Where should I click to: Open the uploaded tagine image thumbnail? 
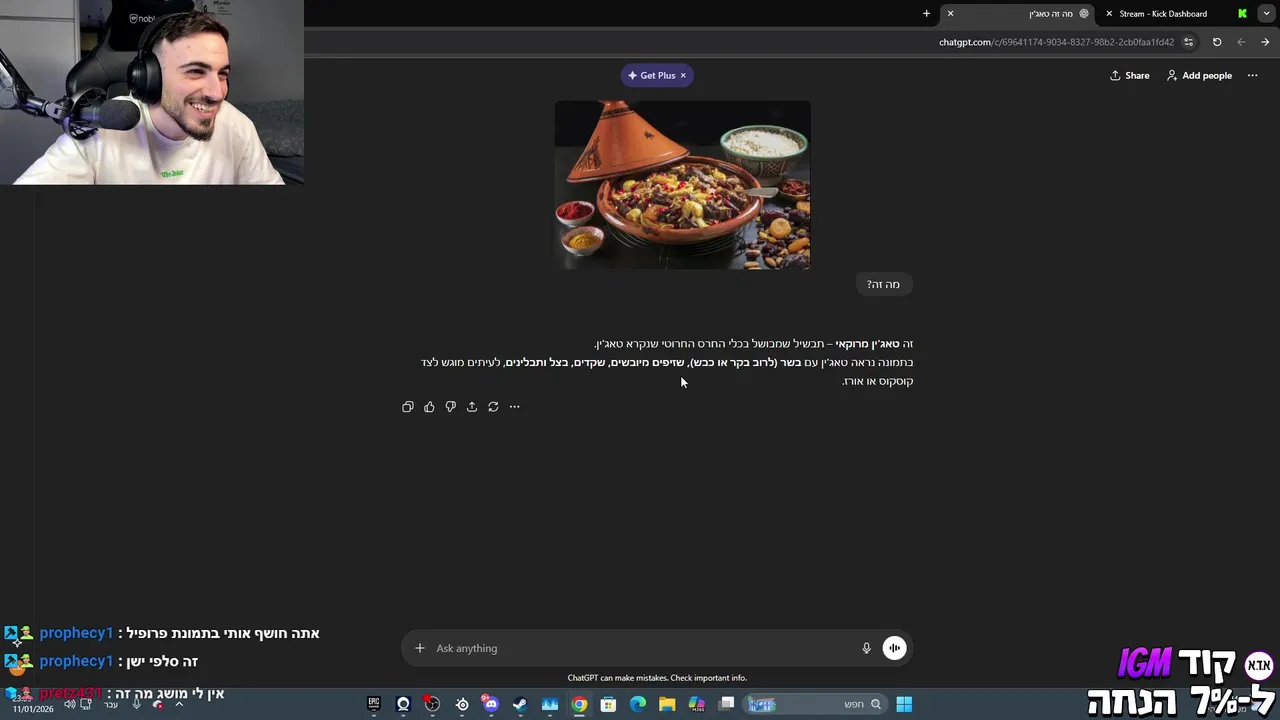[x=682, y=184]
